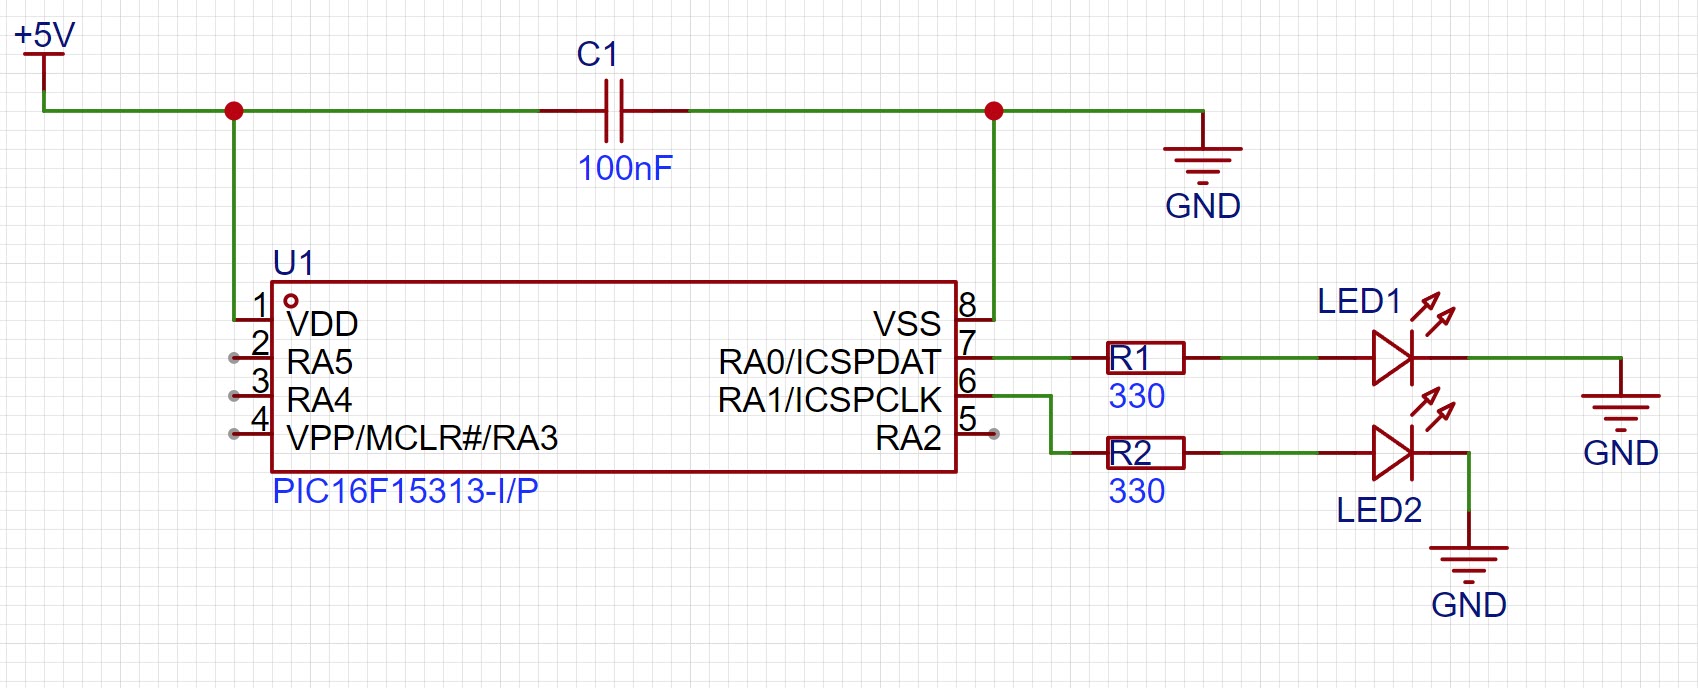Click the 330 value under R2

tap(1137, 491)
